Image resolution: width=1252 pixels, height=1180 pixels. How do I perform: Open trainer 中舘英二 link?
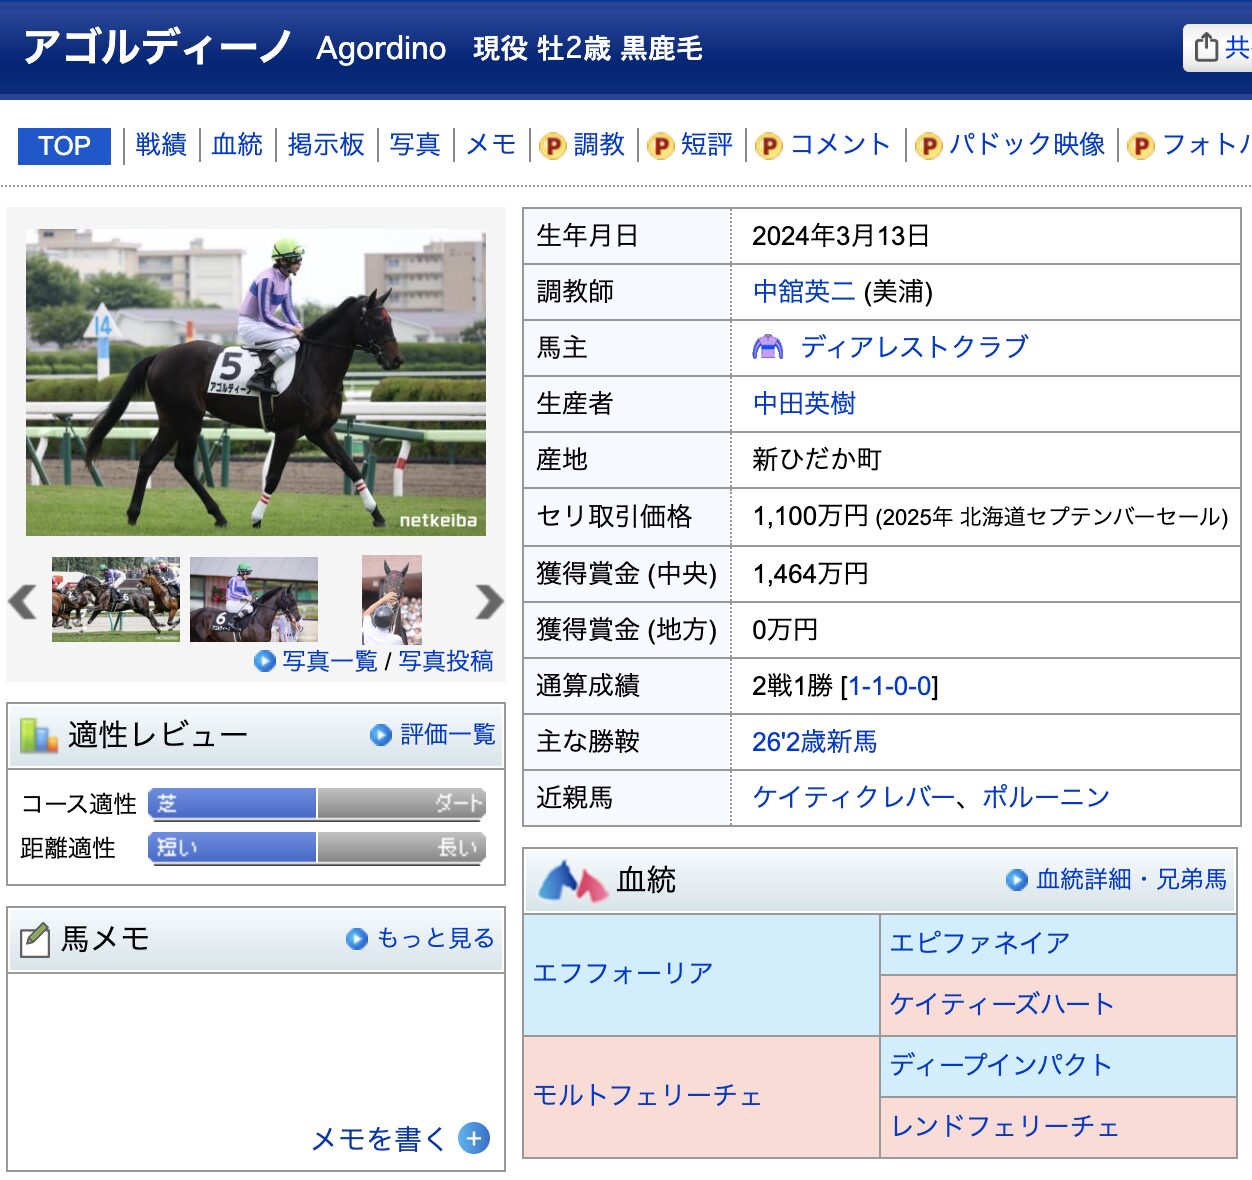(804, 291)
